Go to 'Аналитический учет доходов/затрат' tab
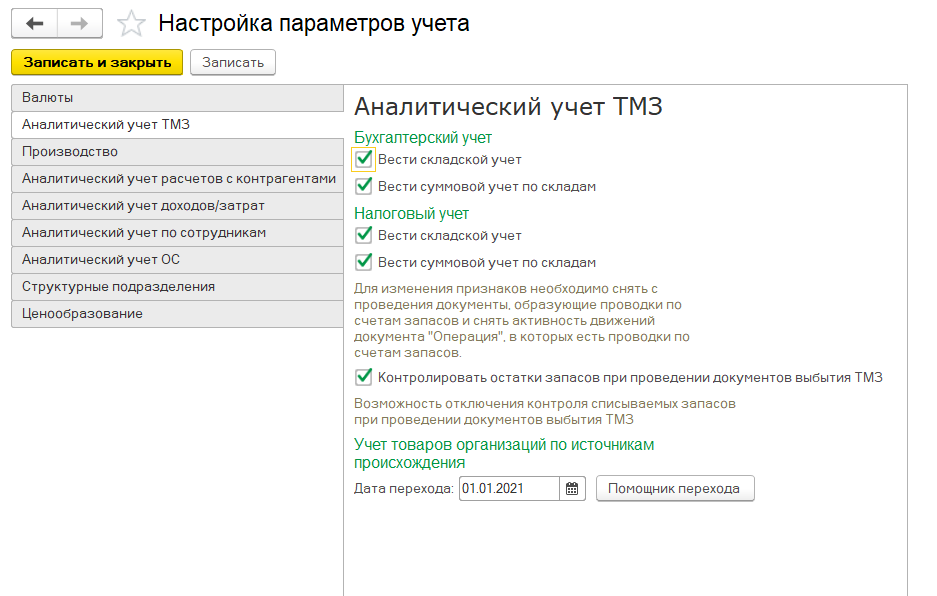The image size is (937, 596). coord(176,206)
